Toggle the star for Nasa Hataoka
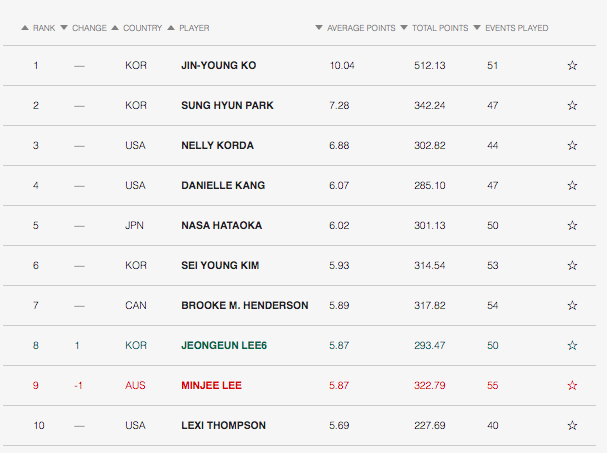 coord(572,226)
